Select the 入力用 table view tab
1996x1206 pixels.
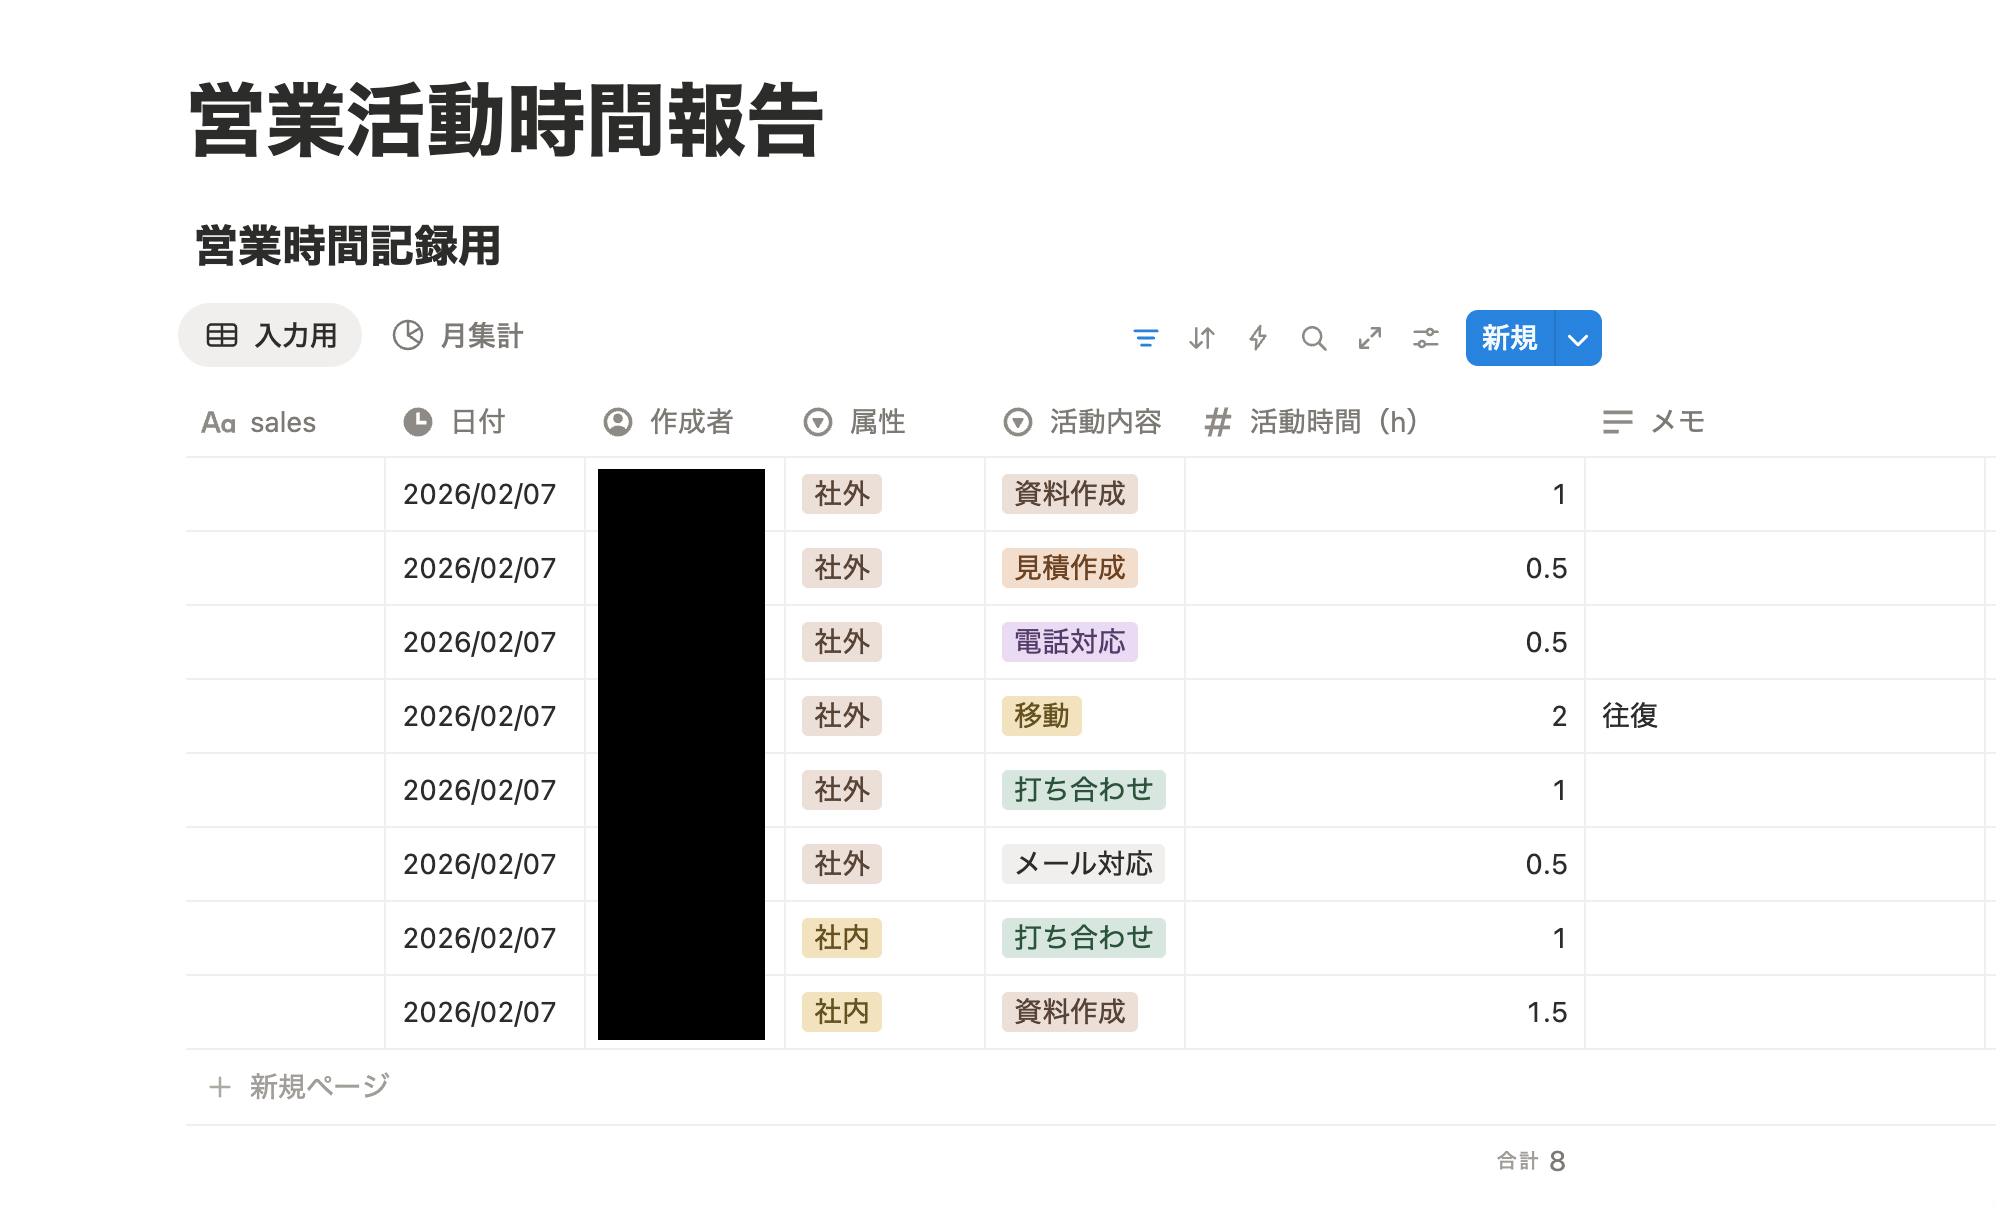[x=270, y=335]
